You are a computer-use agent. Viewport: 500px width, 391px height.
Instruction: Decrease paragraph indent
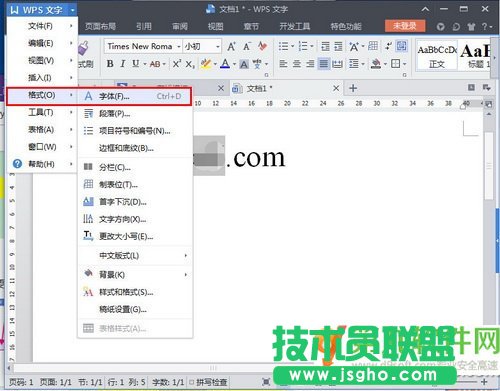325,46
